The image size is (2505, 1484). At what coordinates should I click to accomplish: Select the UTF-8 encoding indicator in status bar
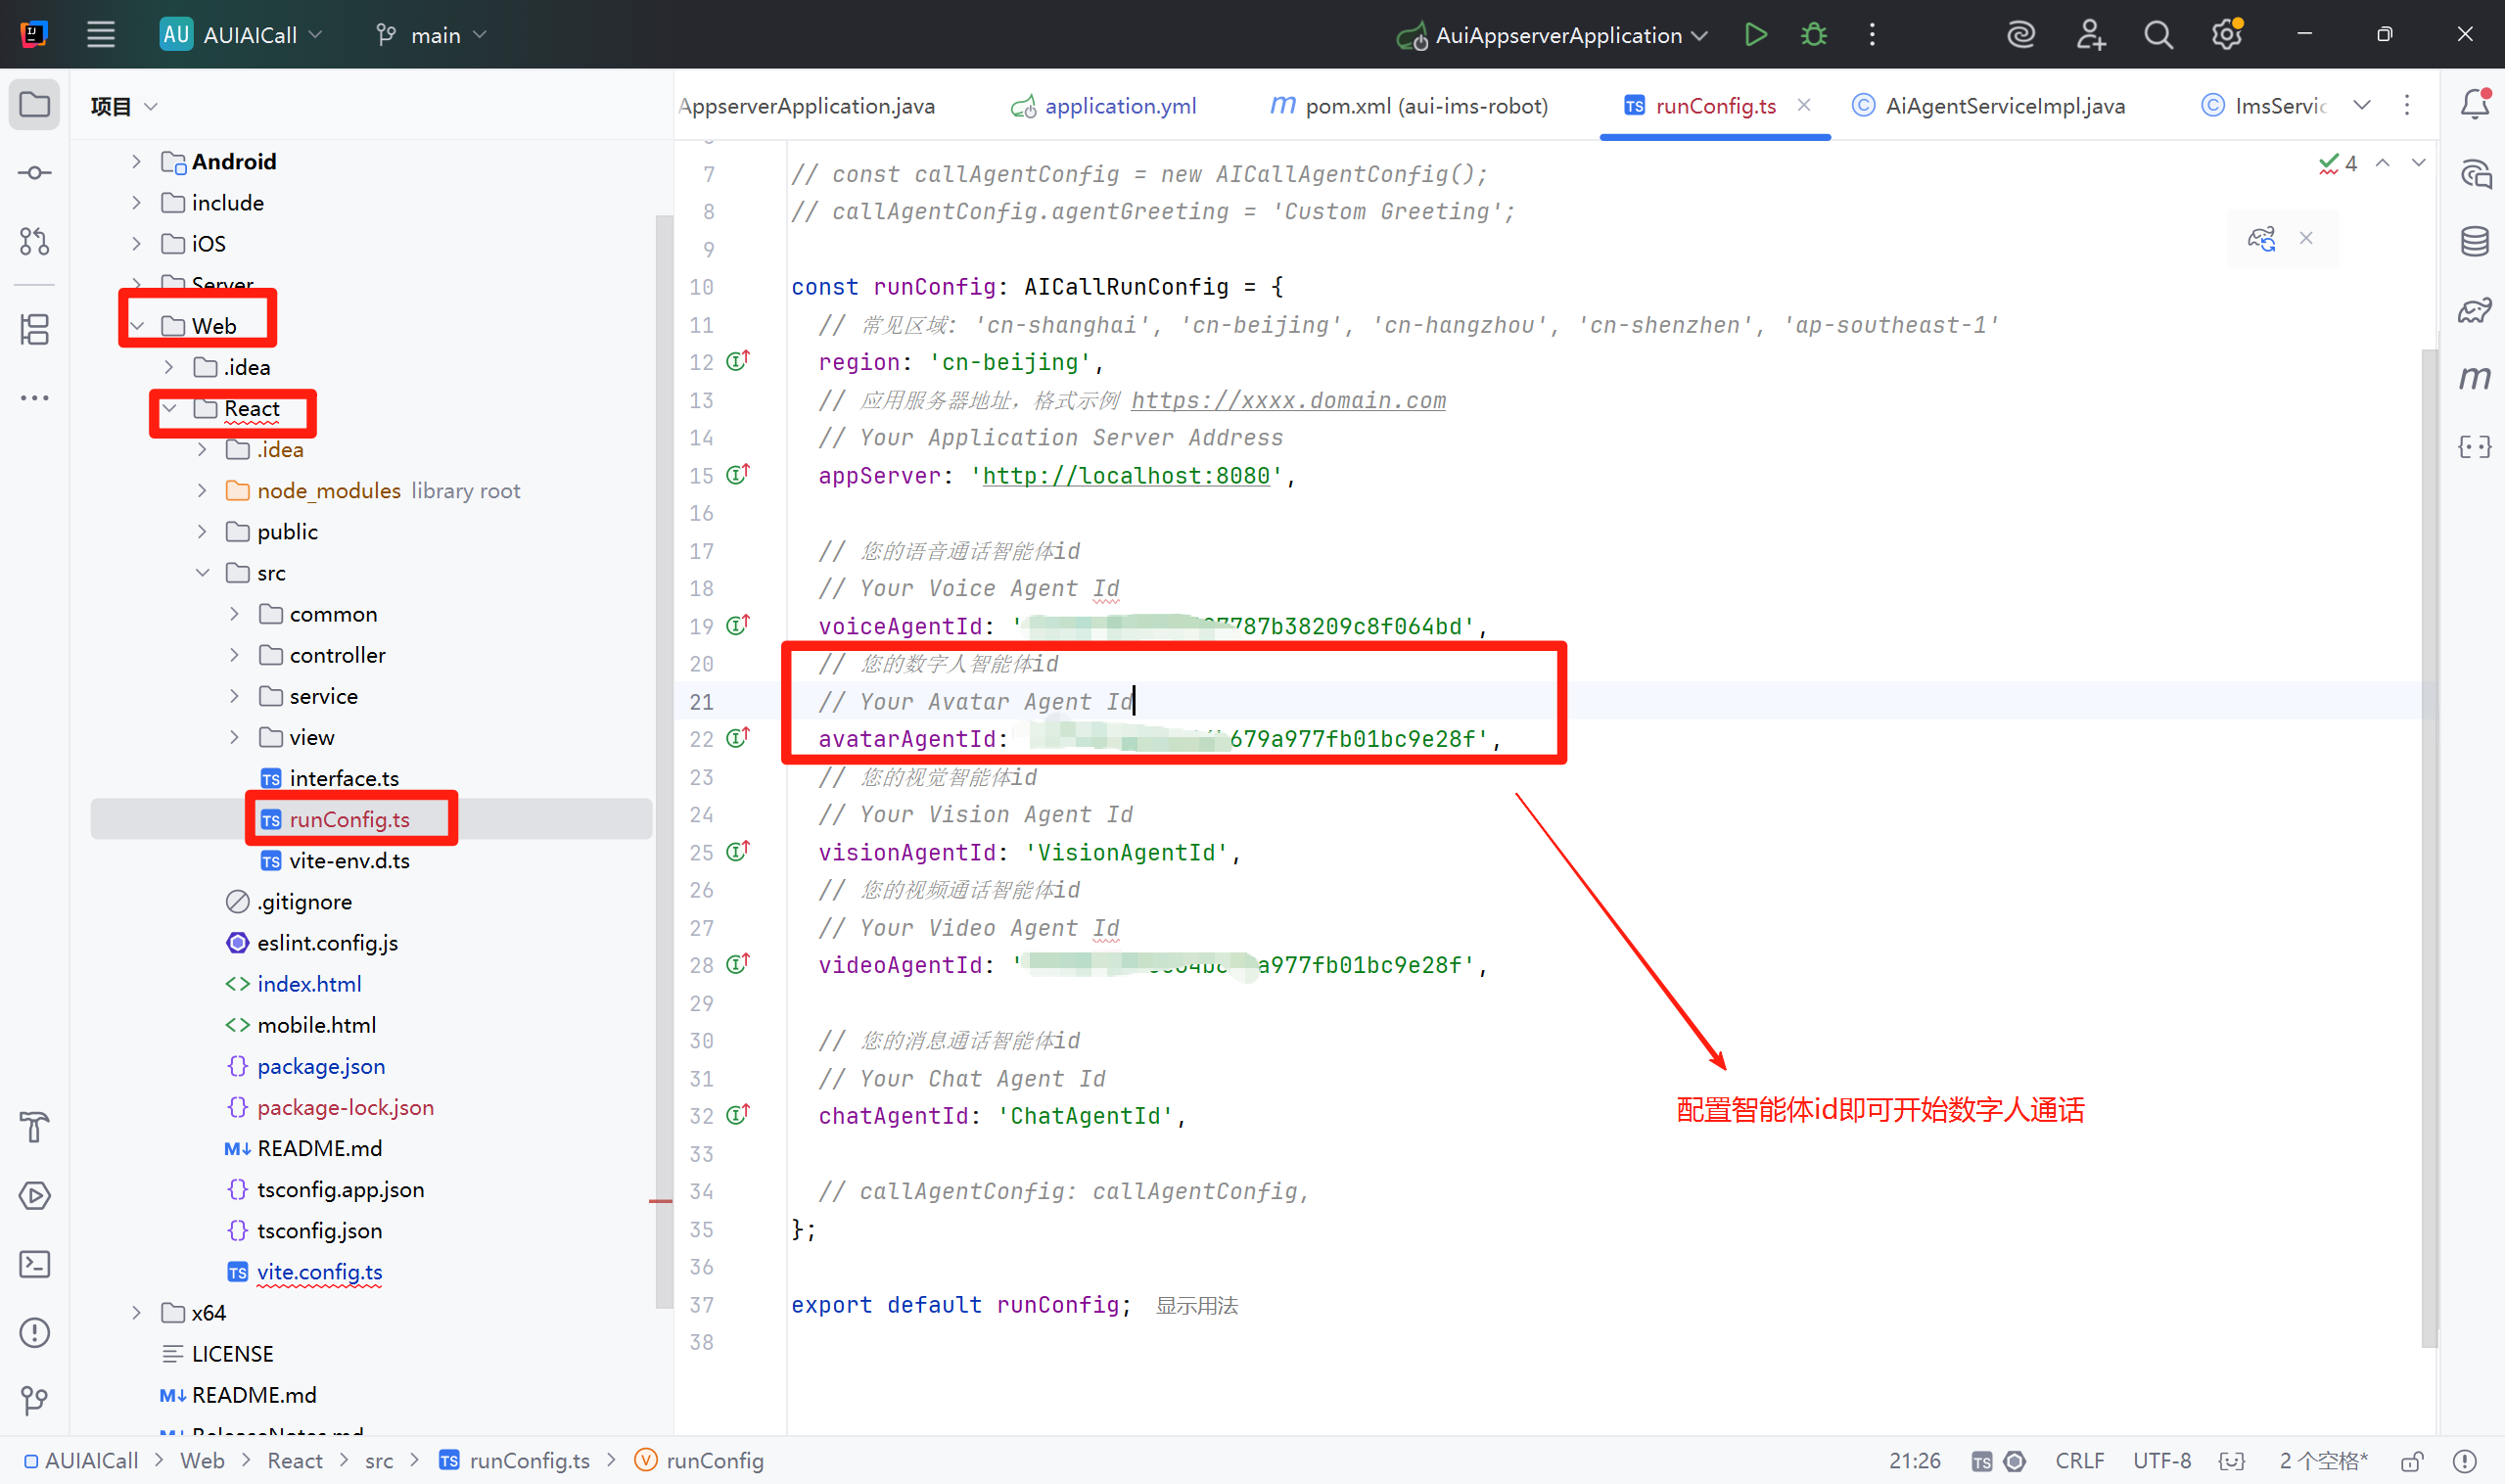[2162, 1460]
